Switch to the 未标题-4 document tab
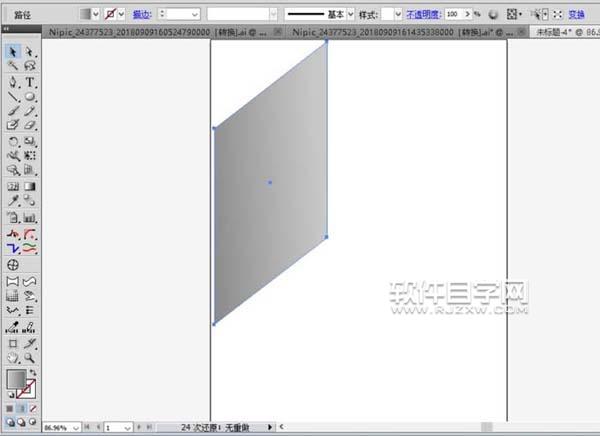 566,33
